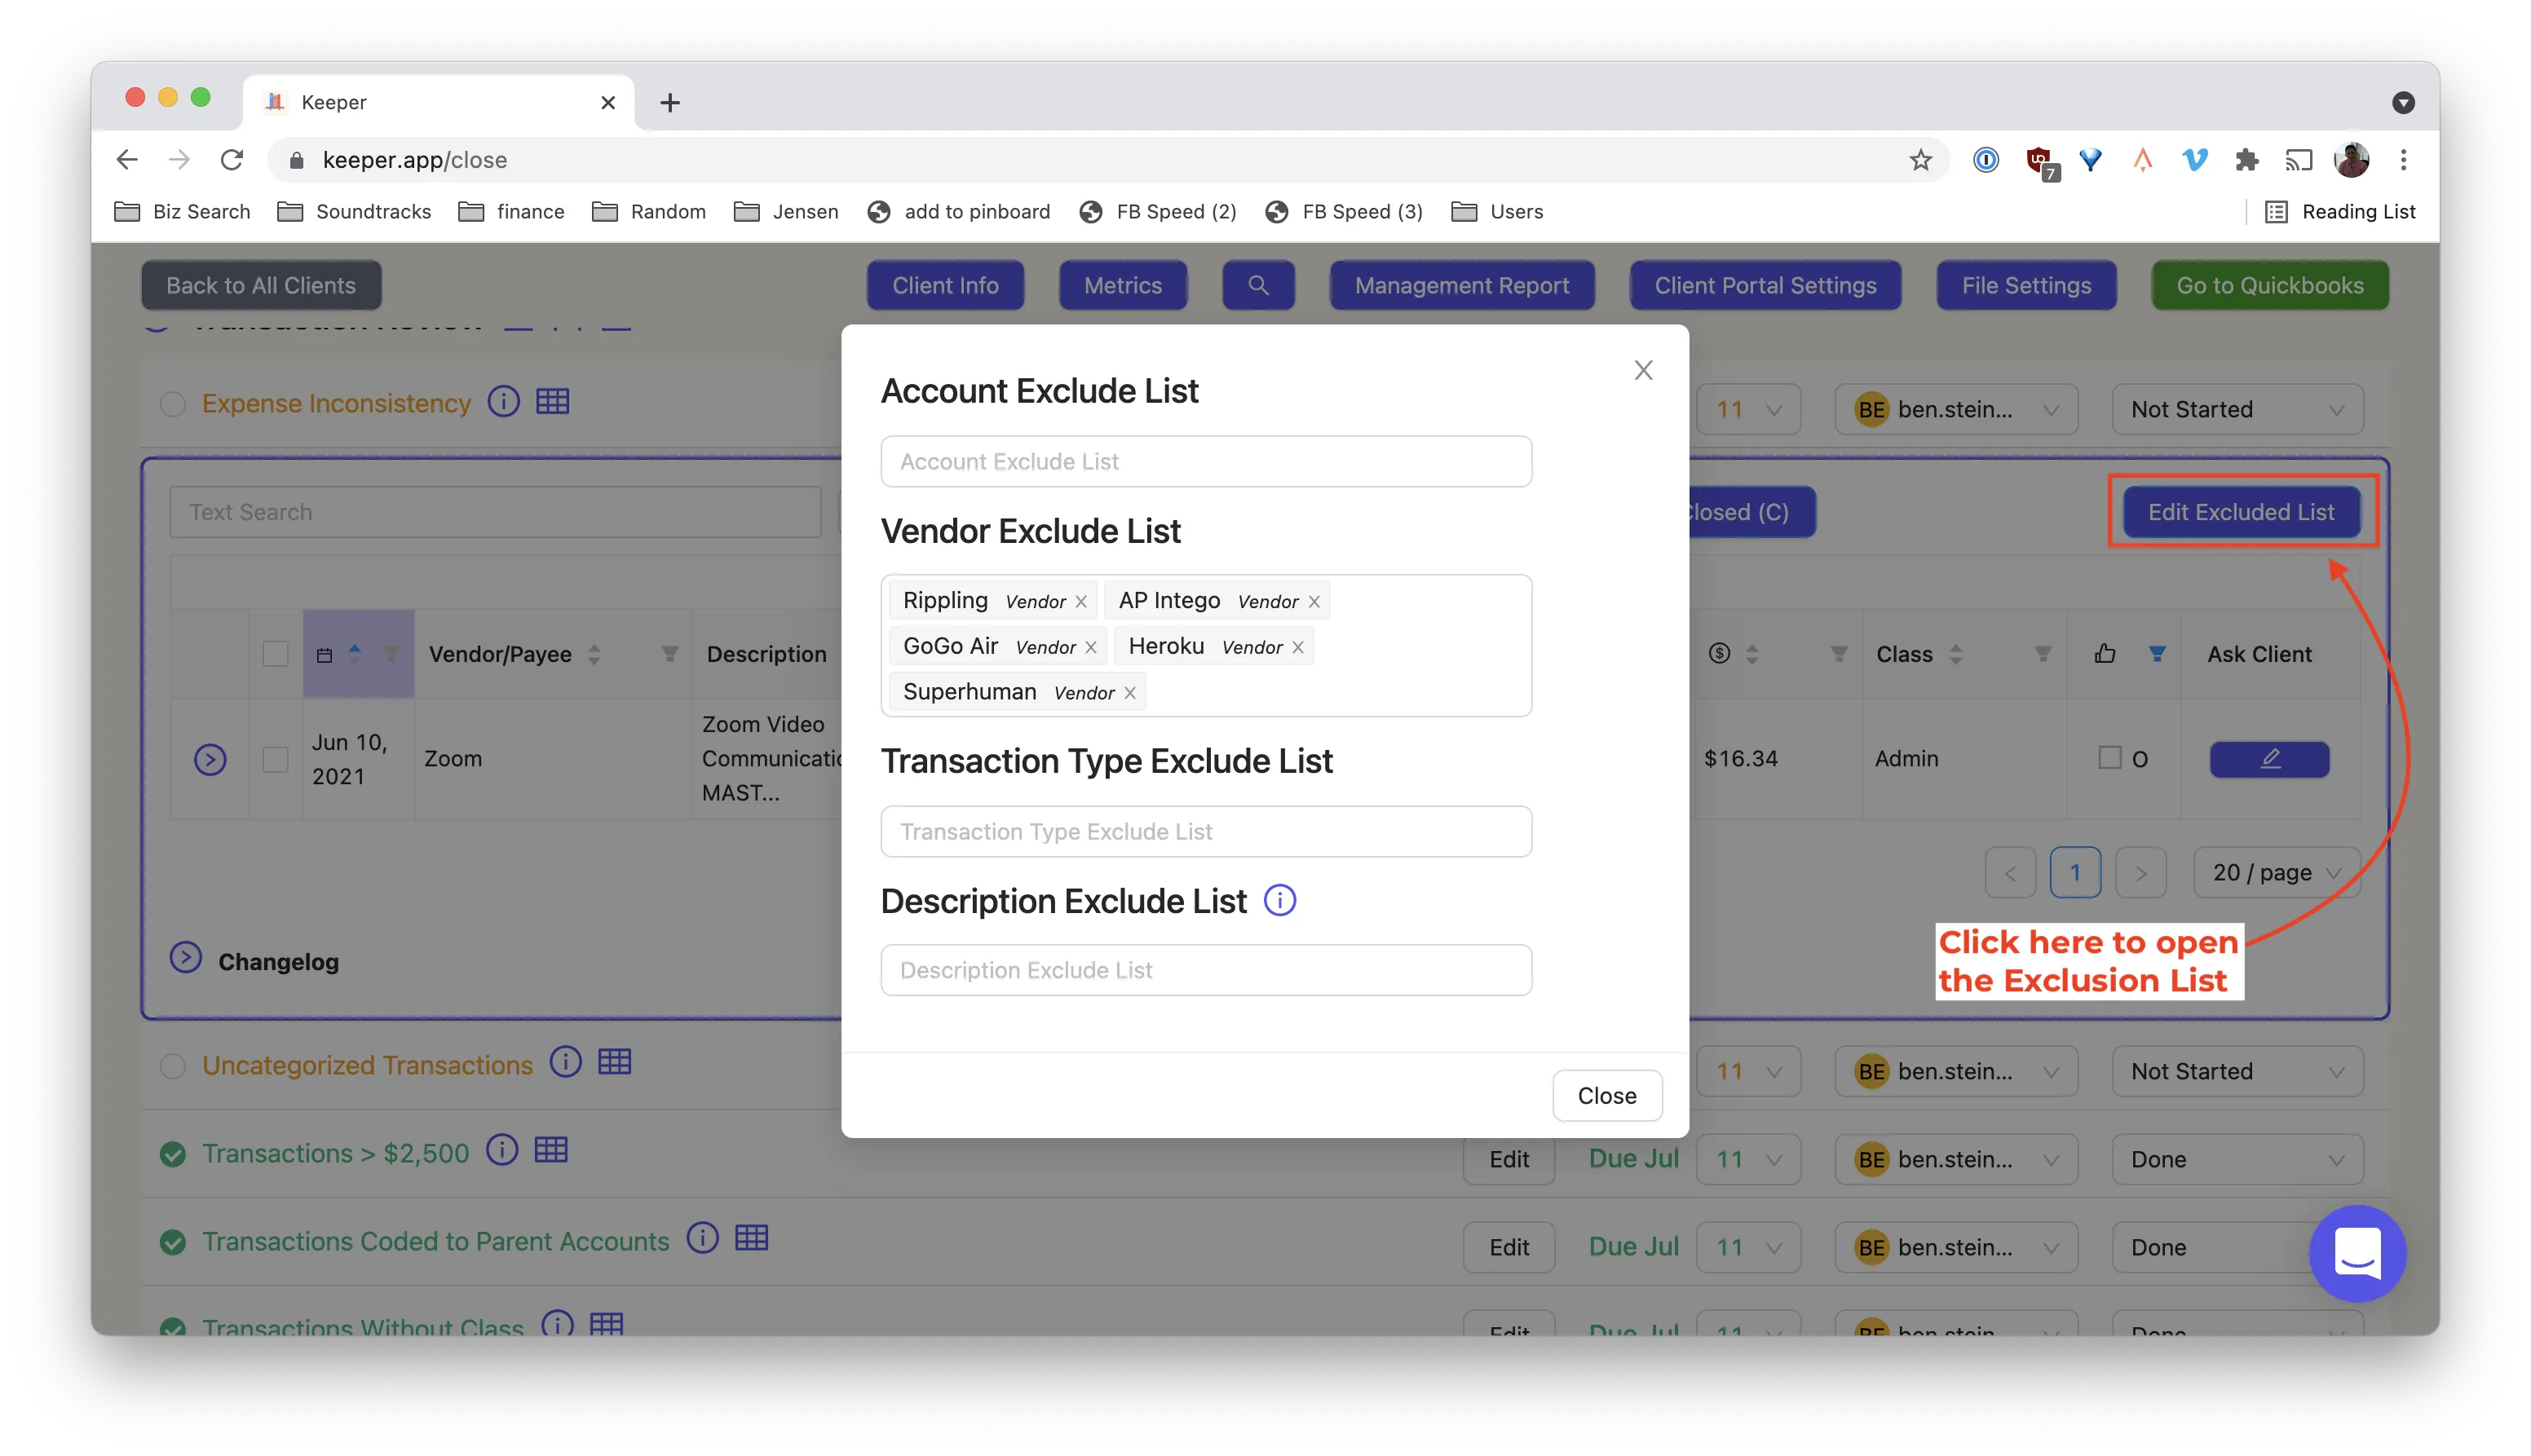The height and width of the screenshot is (1456, 2531).
Task: Open the 20 / page dropdown
Action: tap(2276, 873)
